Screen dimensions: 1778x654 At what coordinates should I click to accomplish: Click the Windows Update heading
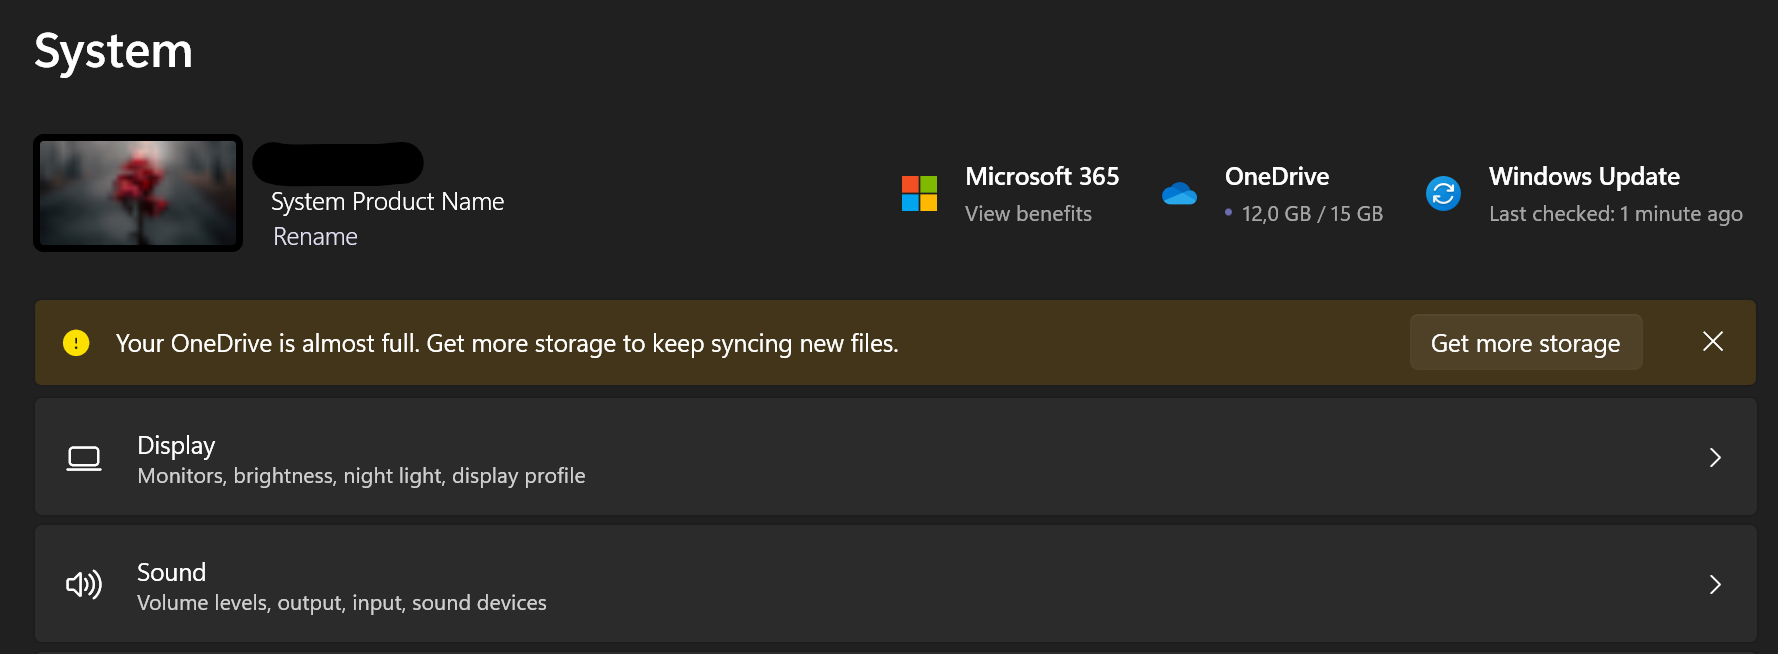(x=1583, y=177)
